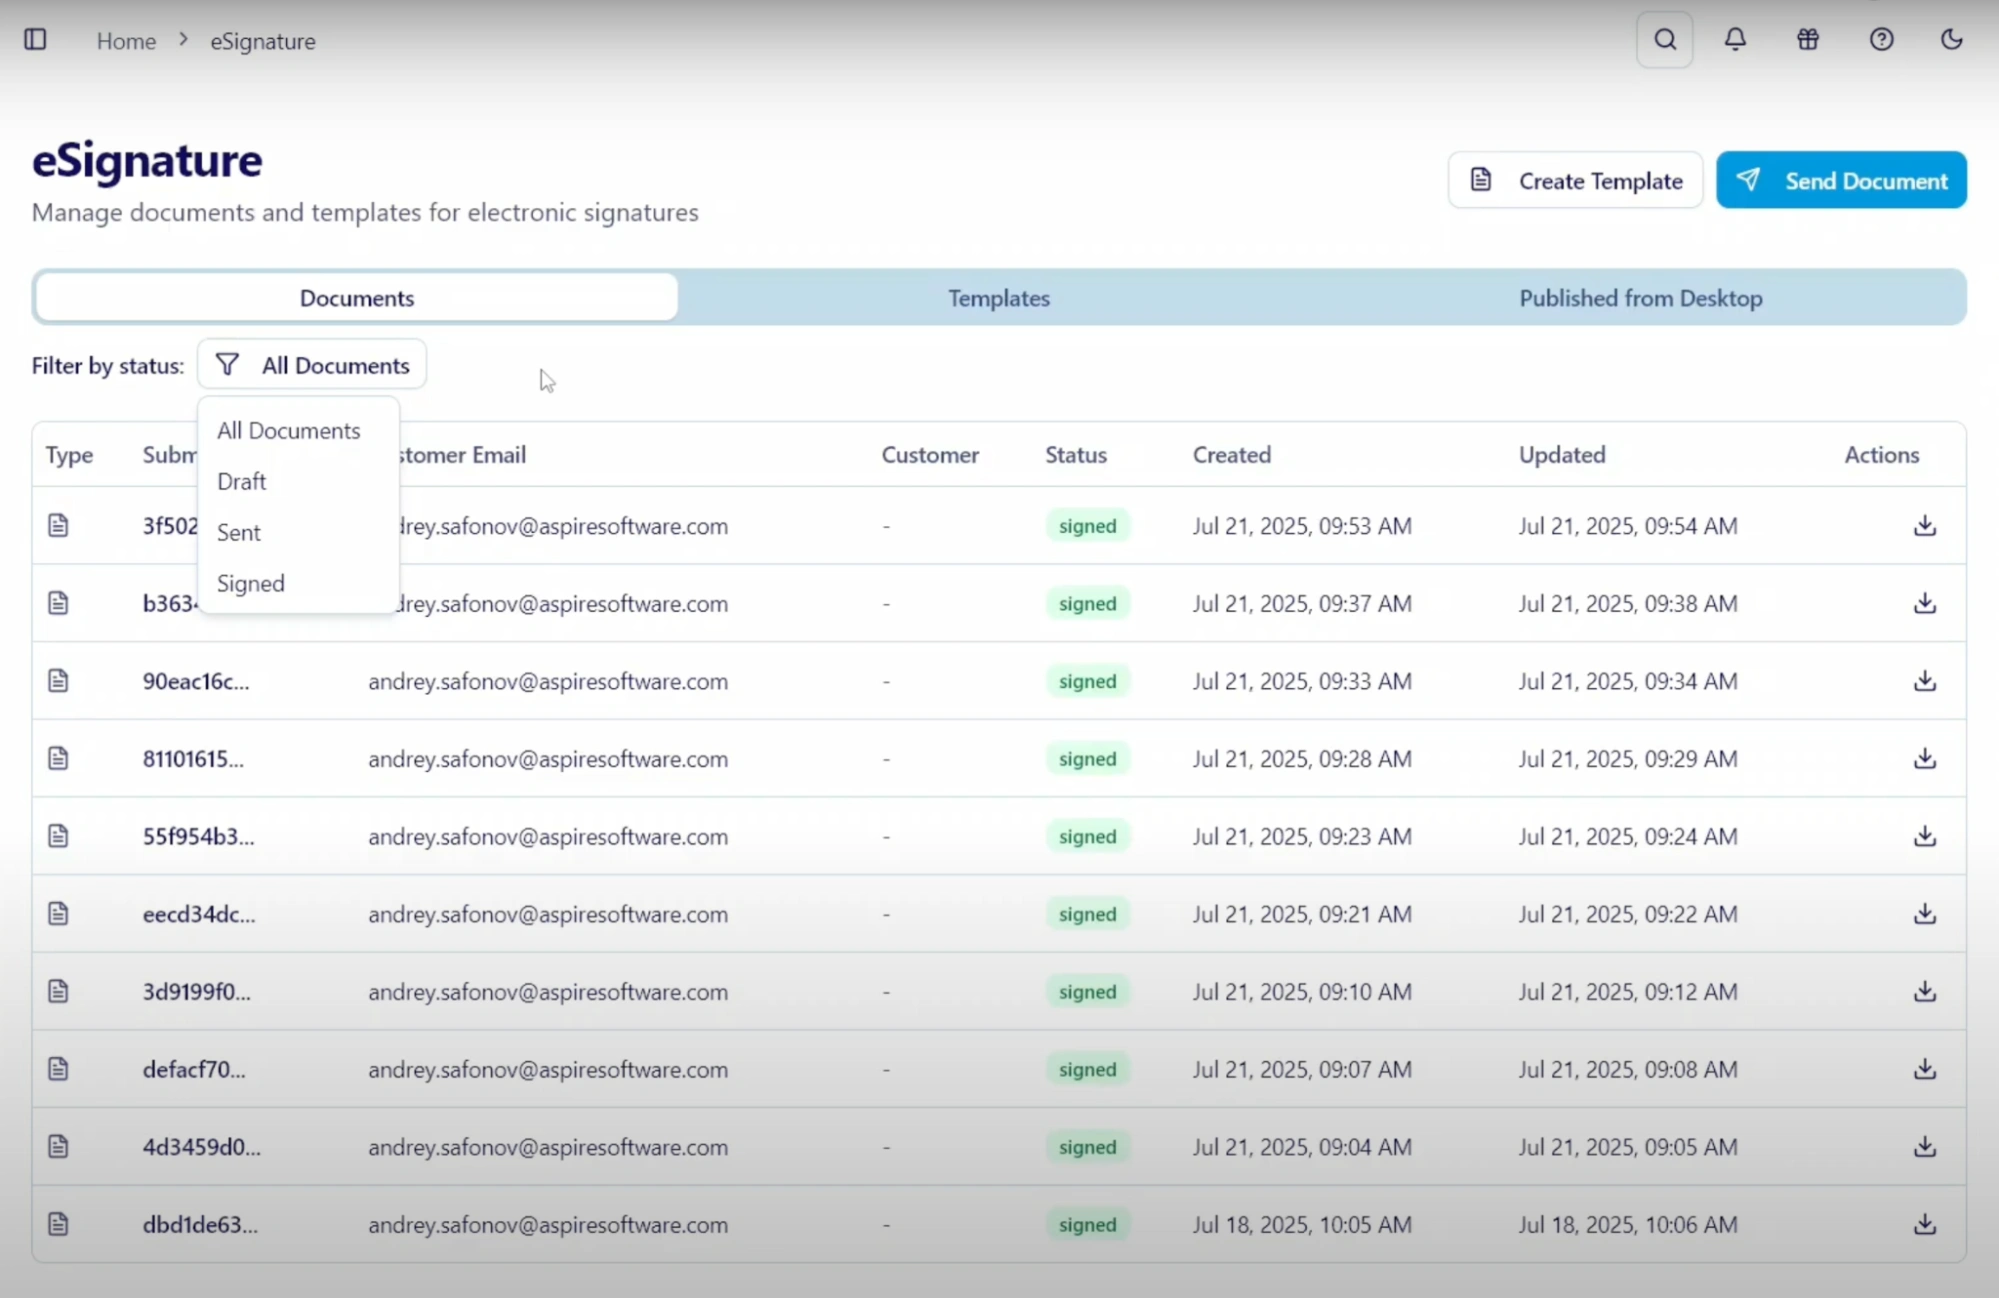Viewport: 1999px width, 1299px height.
Task: Toggle dark mode moon icon
Action: (1951, 40)
